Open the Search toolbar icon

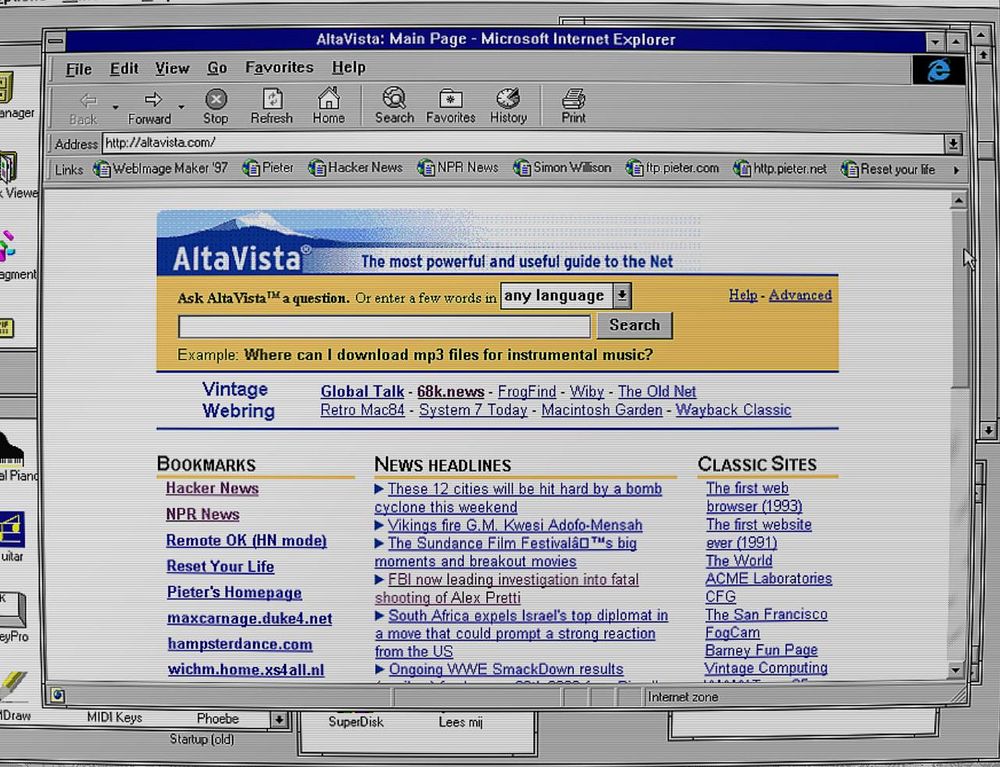[394, 106]
